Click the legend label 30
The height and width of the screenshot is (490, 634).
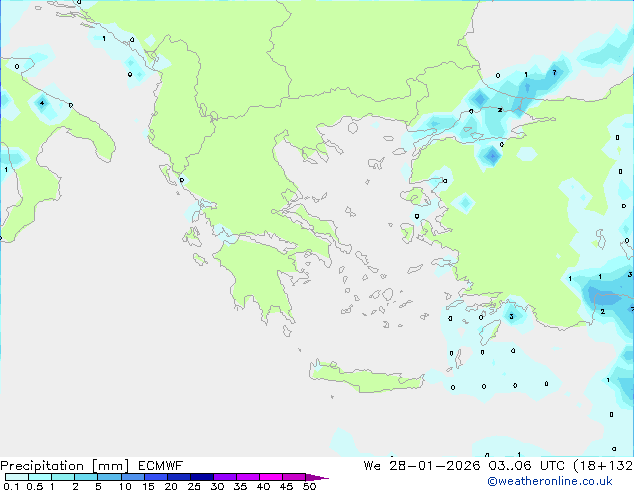(217, 486)
